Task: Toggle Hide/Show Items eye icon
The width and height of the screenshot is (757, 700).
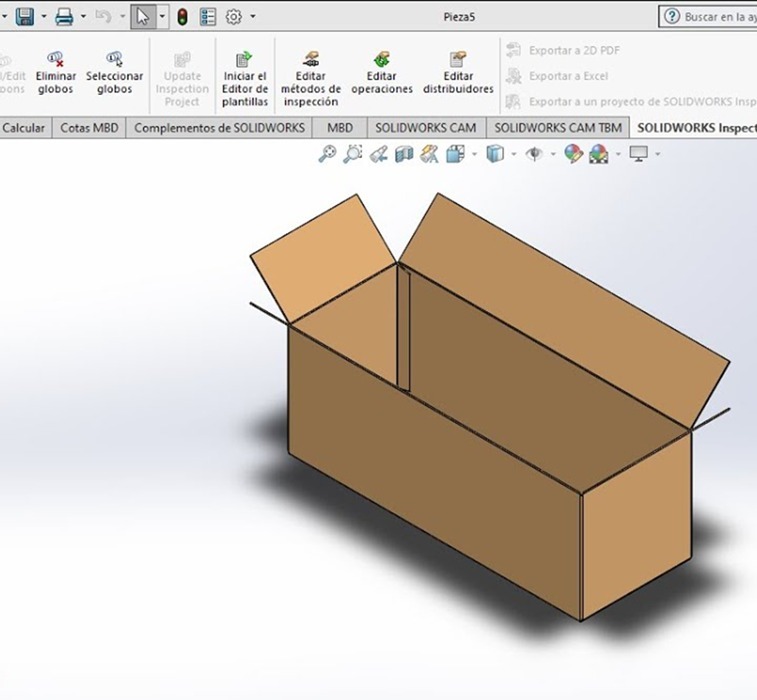Action: 534,153
